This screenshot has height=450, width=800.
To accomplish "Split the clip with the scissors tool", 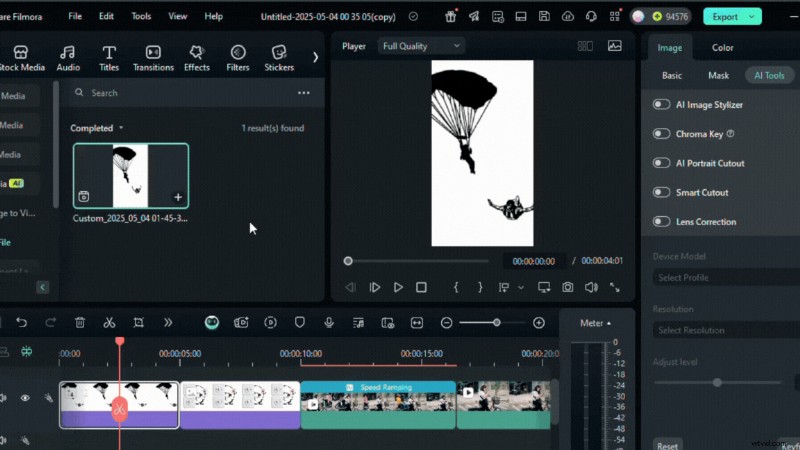I will point(109,322).
